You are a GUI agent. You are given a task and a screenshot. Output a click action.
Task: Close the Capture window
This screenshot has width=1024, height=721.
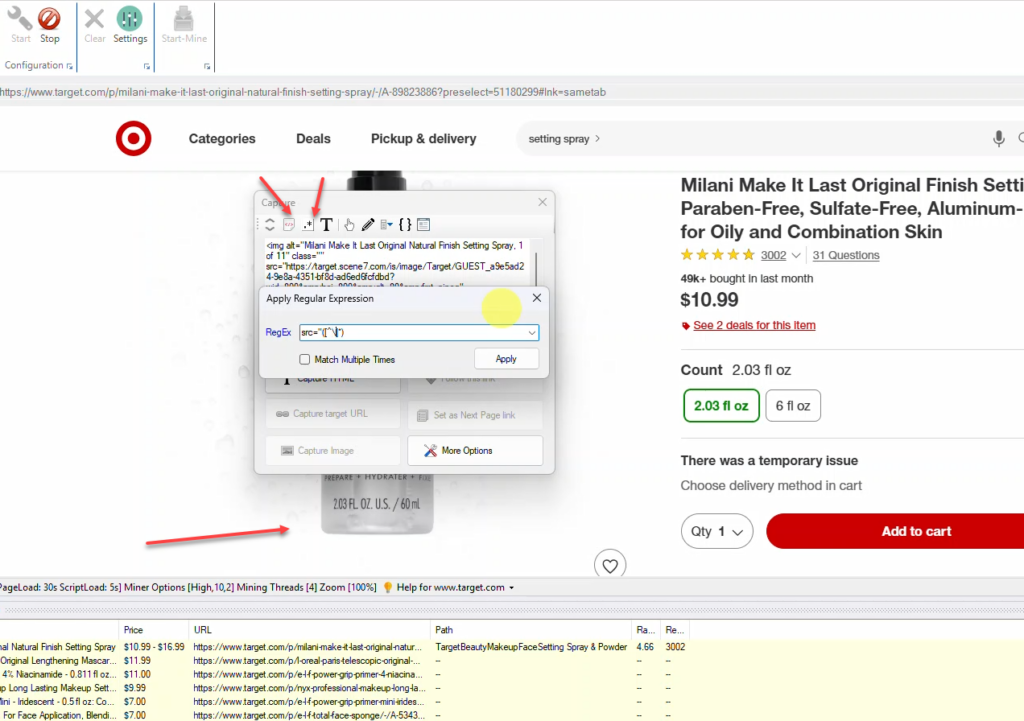coord(542,202)
